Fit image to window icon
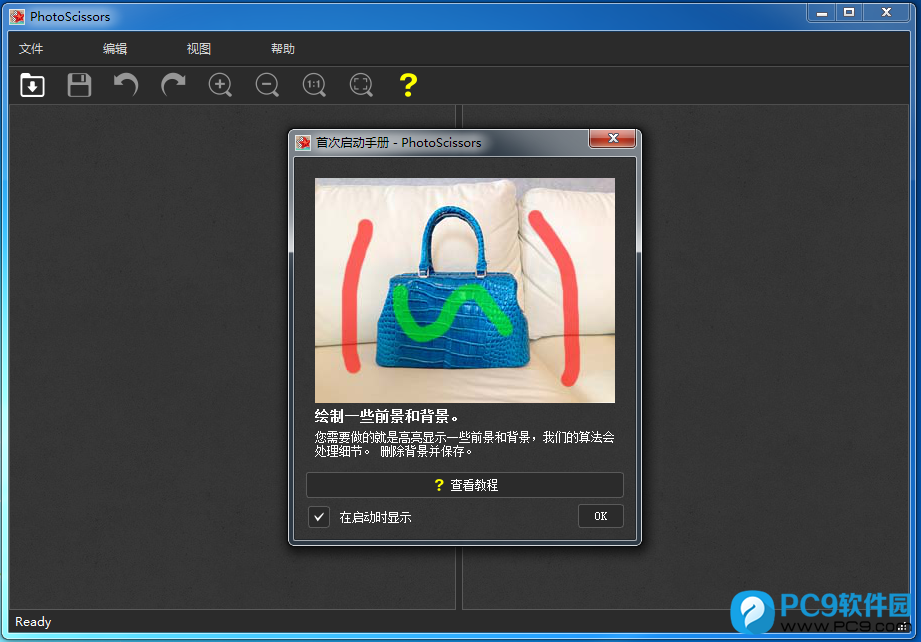Viewport: 921px width, 642px height. pos(361,85)
